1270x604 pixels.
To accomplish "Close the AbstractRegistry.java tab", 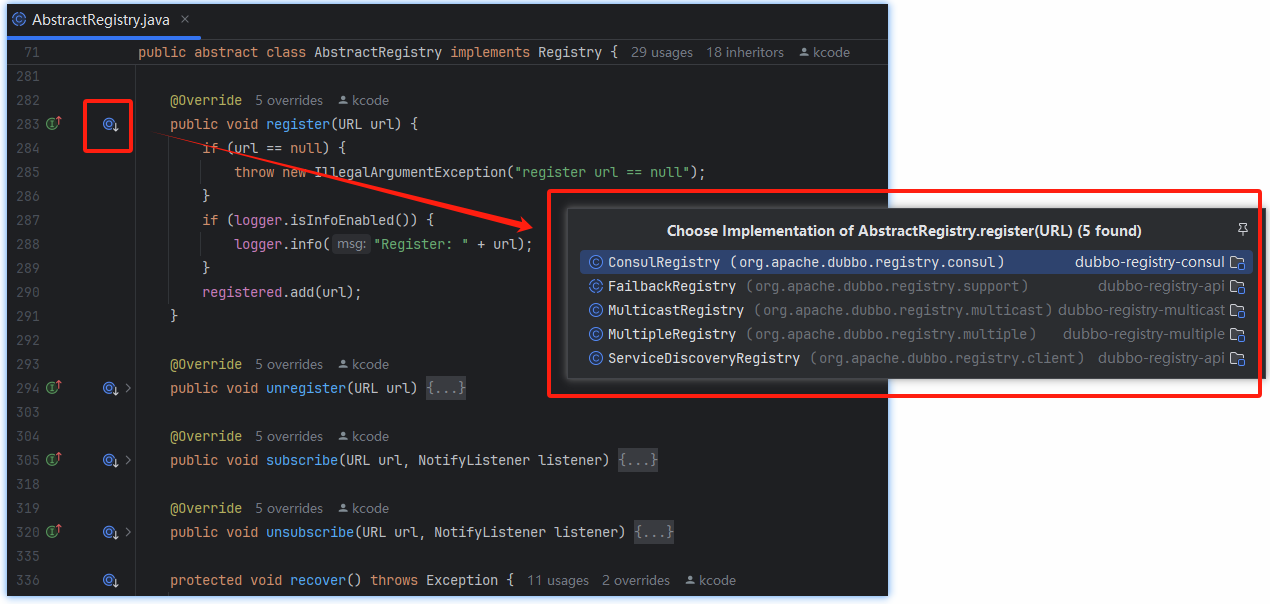I will pyautogui.click(x=185, y=20).
